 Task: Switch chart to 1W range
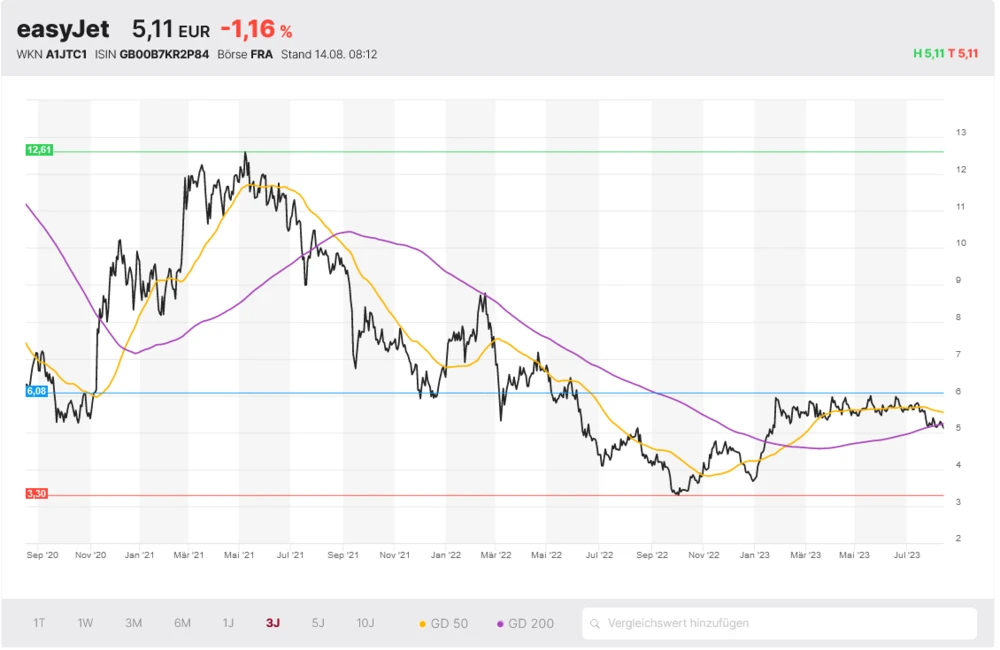pyautogui.click(x=85, y=623)
